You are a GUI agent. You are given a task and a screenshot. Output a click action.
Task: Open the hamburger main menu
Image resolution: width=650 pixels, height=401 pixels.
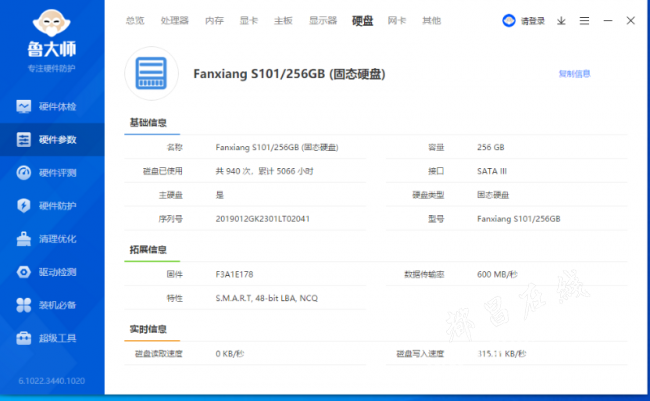pyautogui.click(x=585, y=21)
